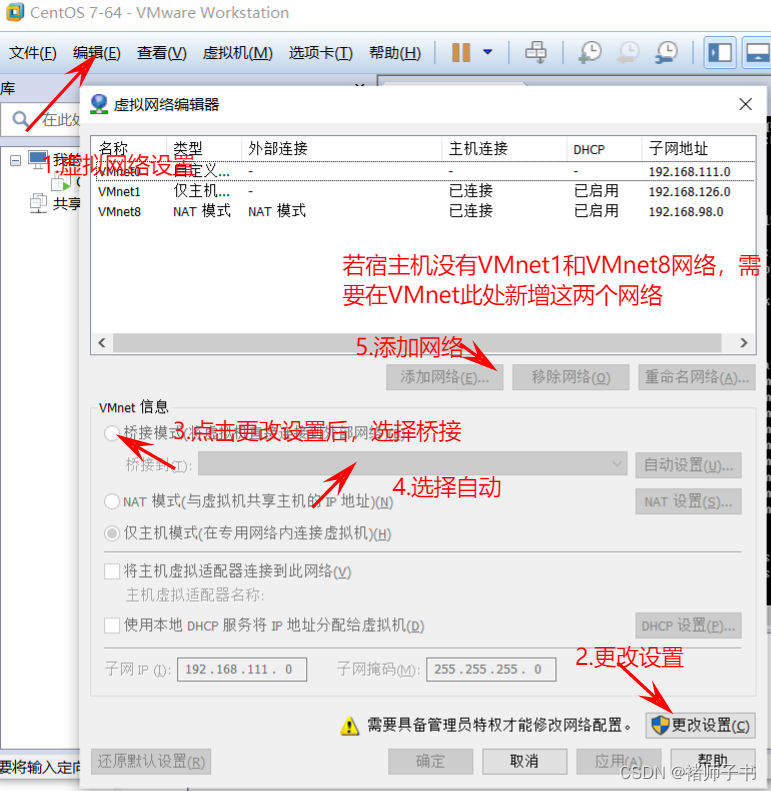This screenshot has width=771, height=791.
Task: Select the VMnet1 network row
Action: [x=423, y=191]
